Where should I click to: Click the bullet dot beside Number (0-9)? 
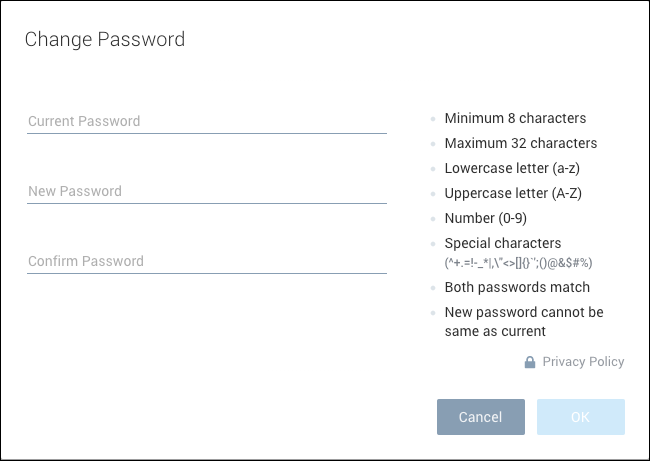(433, 219)
